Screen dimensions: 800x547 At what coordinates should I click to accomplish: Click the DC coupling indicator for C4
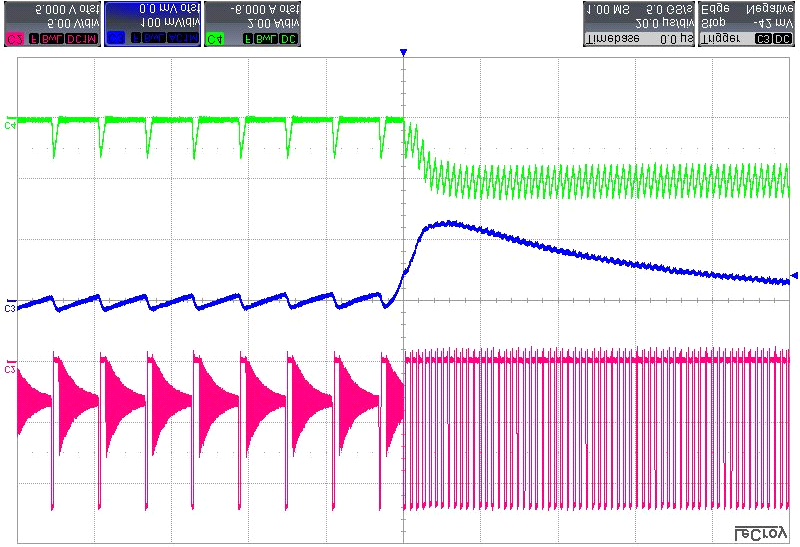288,39
